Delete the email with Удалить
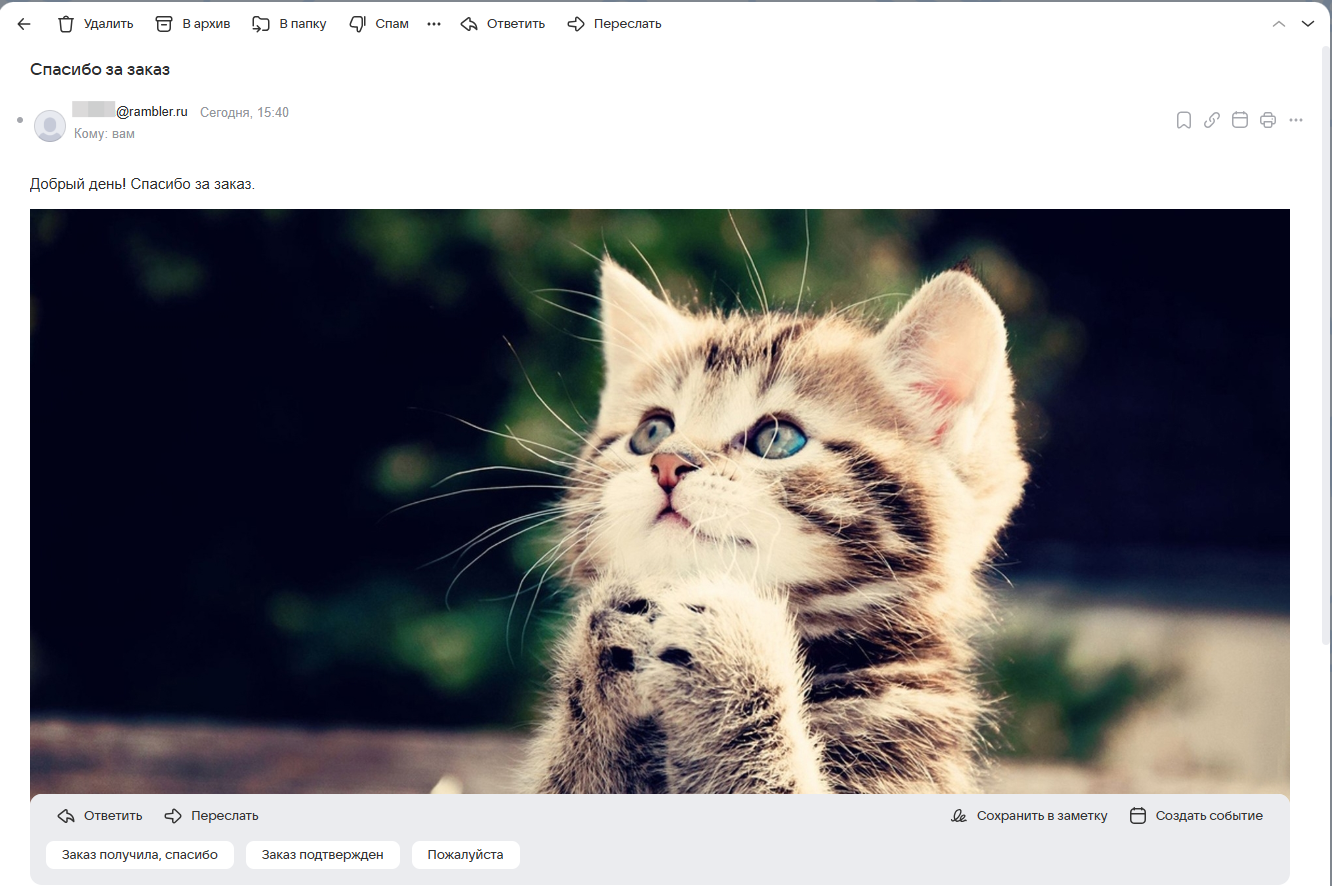 tap(95, 24)
